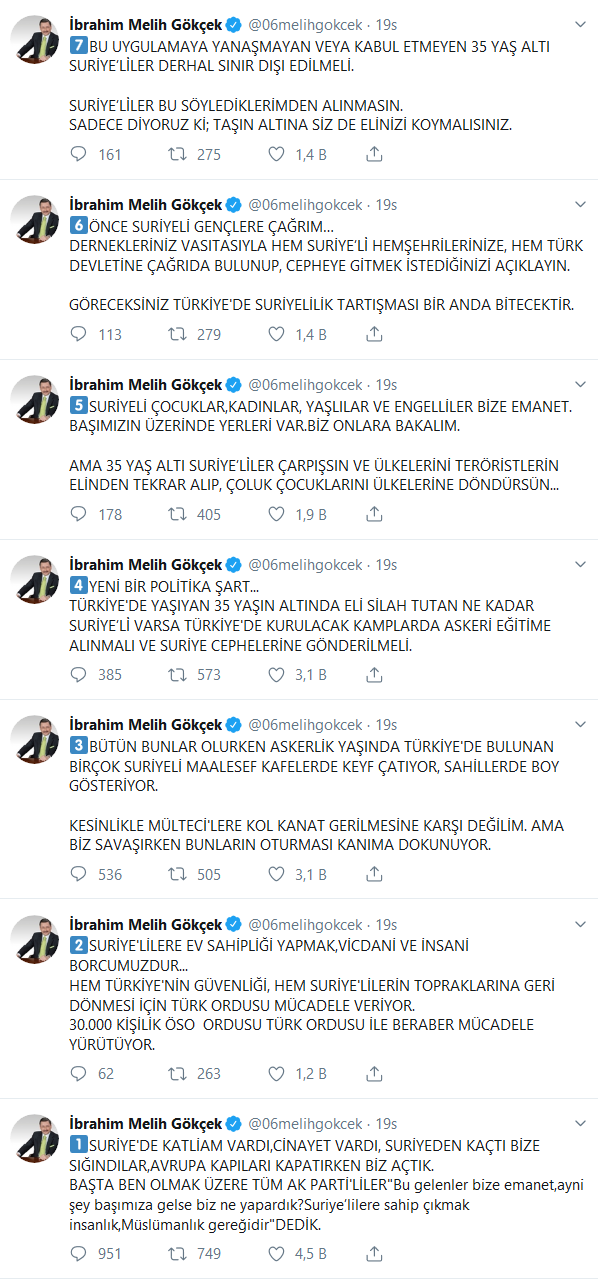Click verified badge on tweet 6 author

pyautogui.click(x=233, y=204)
